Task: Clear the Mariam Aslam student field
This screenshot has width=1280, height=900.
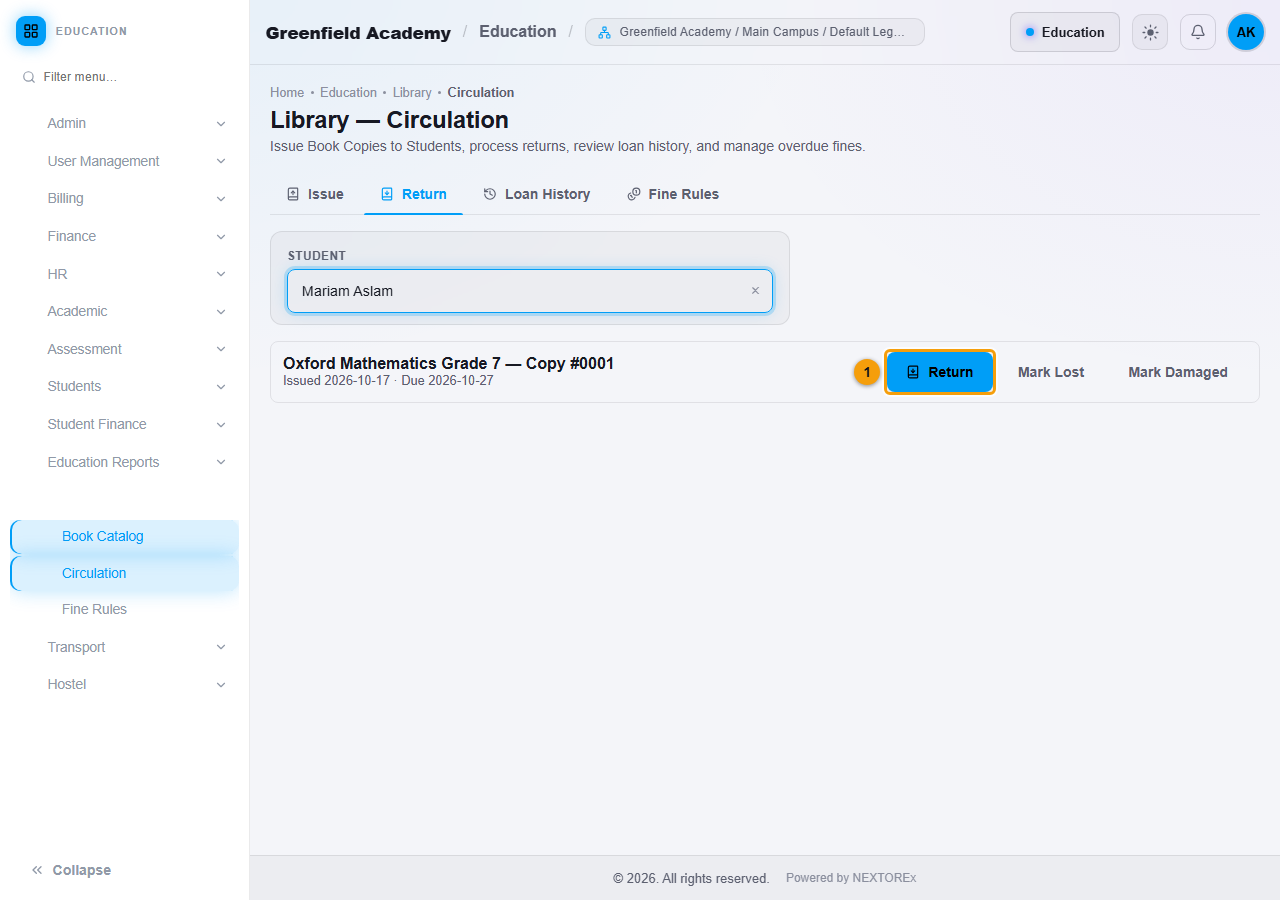Action: point(755,291)
